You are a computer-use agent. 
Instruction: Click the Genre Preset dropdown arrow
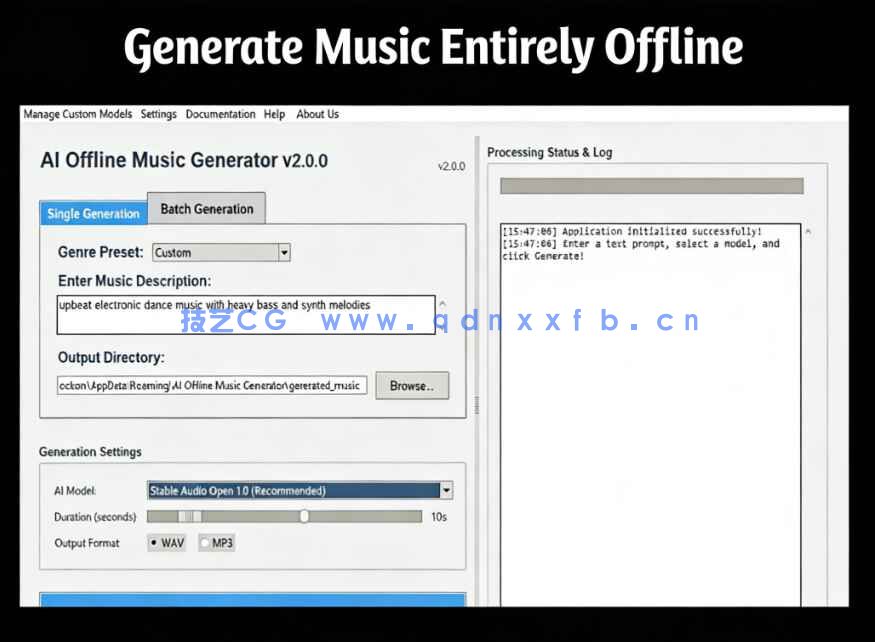pyautogui.click(x=284, y=252)
